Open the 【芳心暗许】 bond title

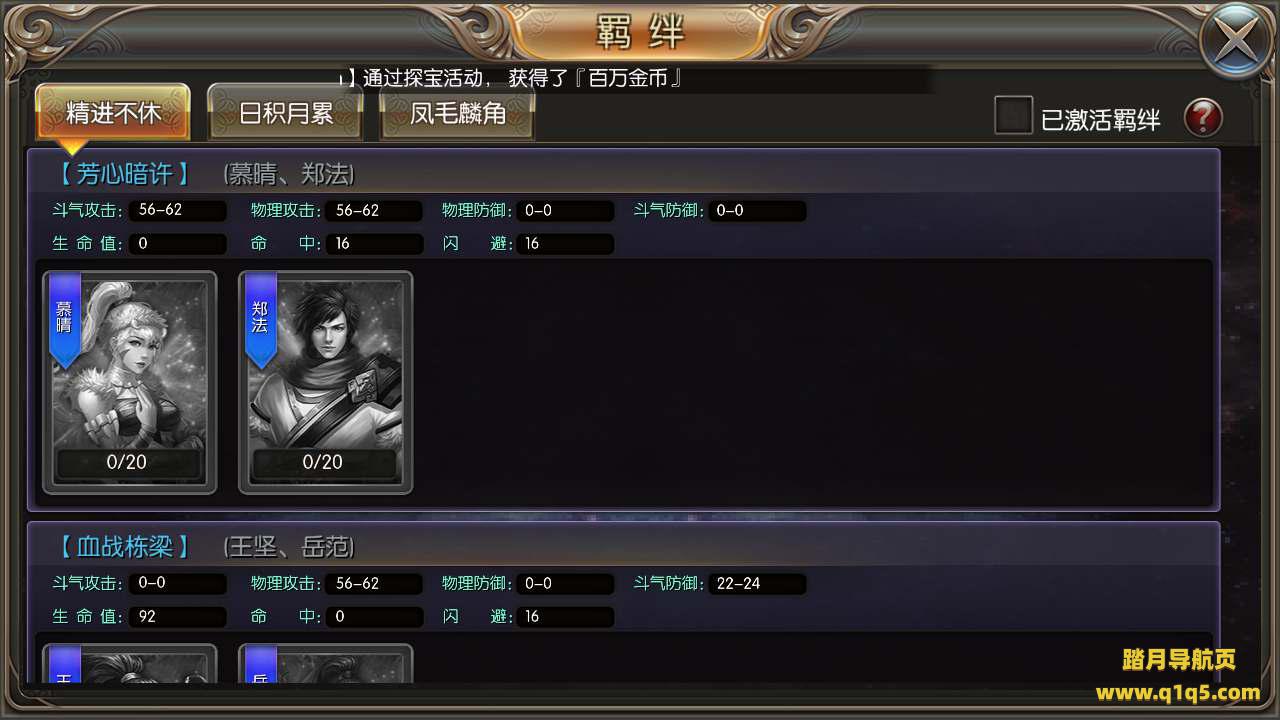[x=123, y=174]
